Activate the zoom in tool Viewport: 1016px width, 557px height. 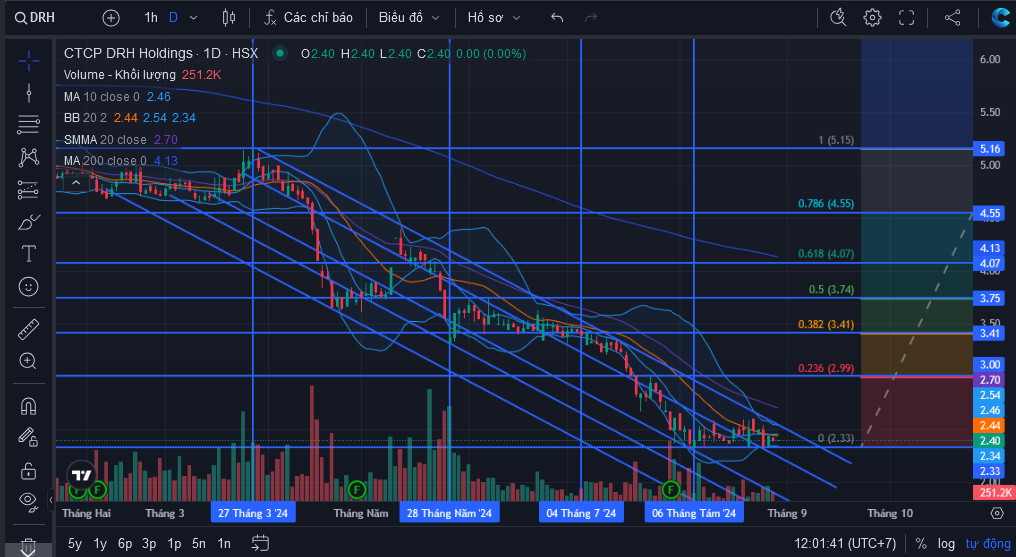[29, 361]
